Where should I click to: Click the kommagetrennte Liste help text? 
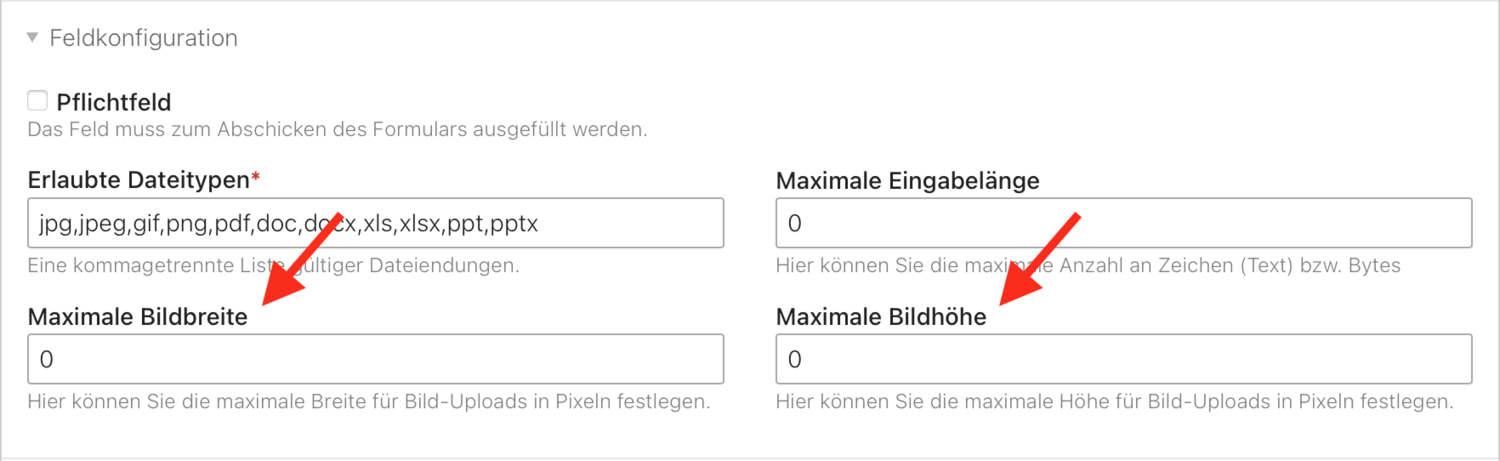(x=272, y=266)
